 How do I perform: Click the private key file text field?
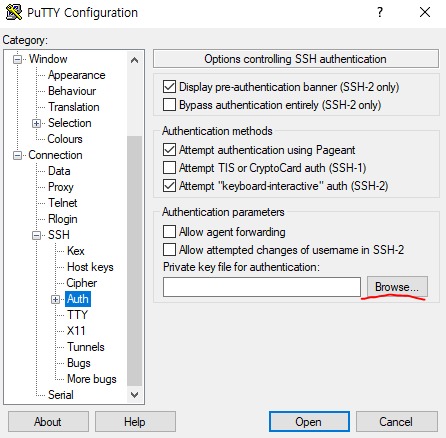tap(262, 287)
